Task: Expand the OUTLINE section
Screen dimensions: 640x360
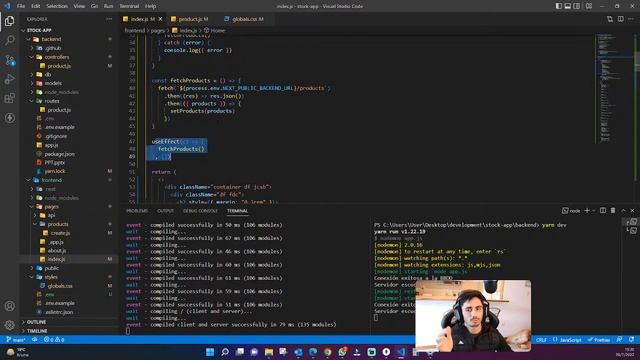Action: (36, 322)
